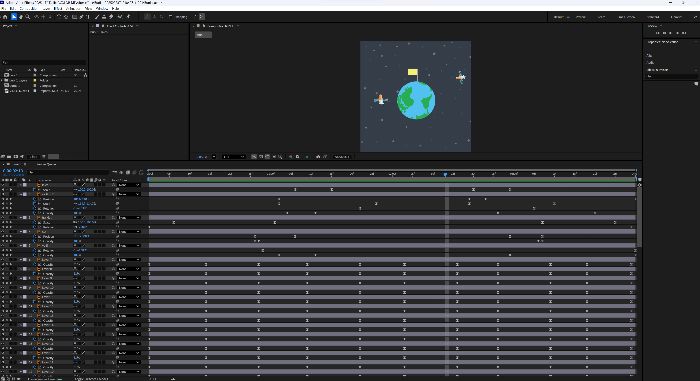The image size is (700, 381).
Task: Click the green work area bar
Action: (x=392, y=179)
